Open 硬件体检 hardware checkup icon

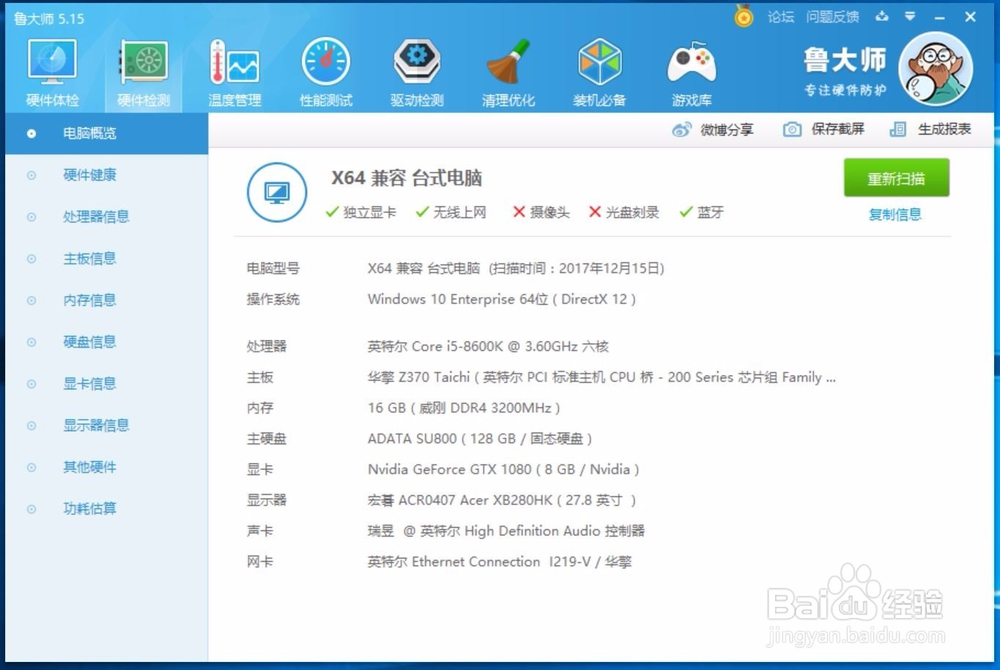(52, 72)
